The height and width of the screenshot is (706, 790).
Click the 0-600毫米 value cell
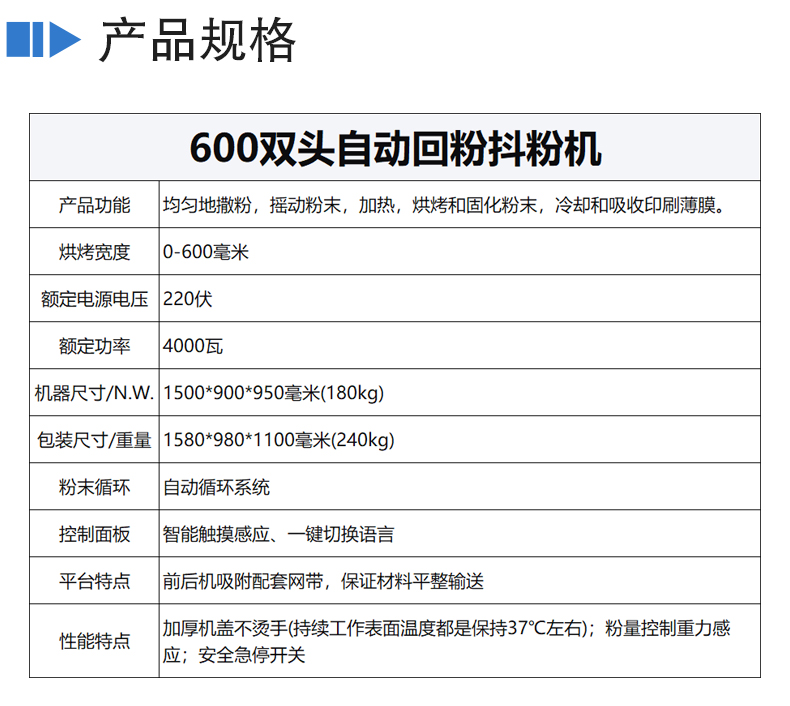click(206, 252)
